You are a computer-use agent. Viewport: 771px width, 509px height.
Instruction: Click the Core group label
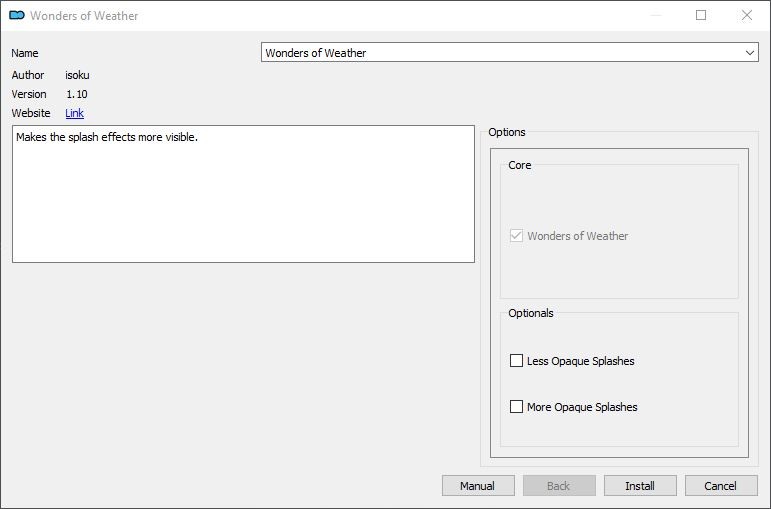pos(520,165)
